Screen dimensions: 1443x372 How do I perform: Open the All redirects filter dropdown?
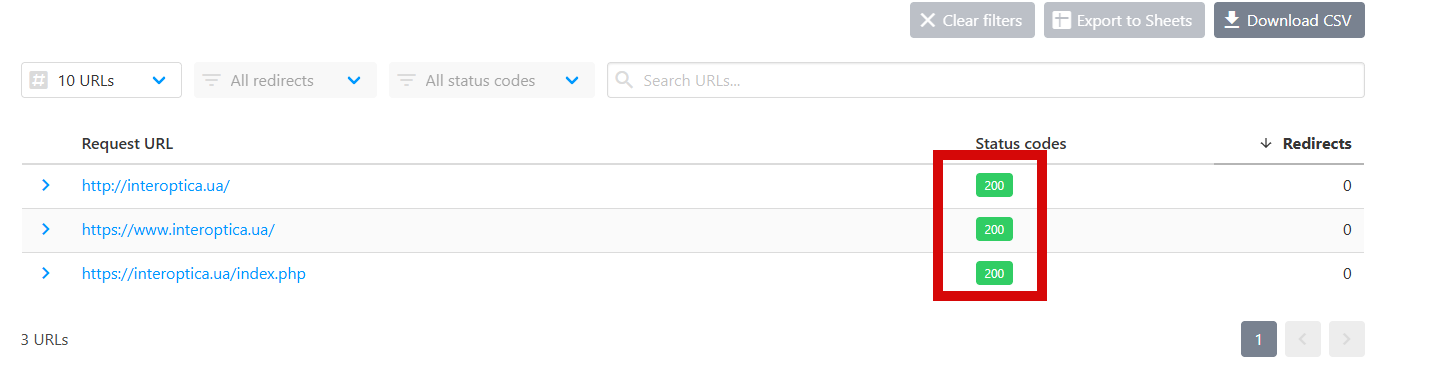tap(285, 80)
